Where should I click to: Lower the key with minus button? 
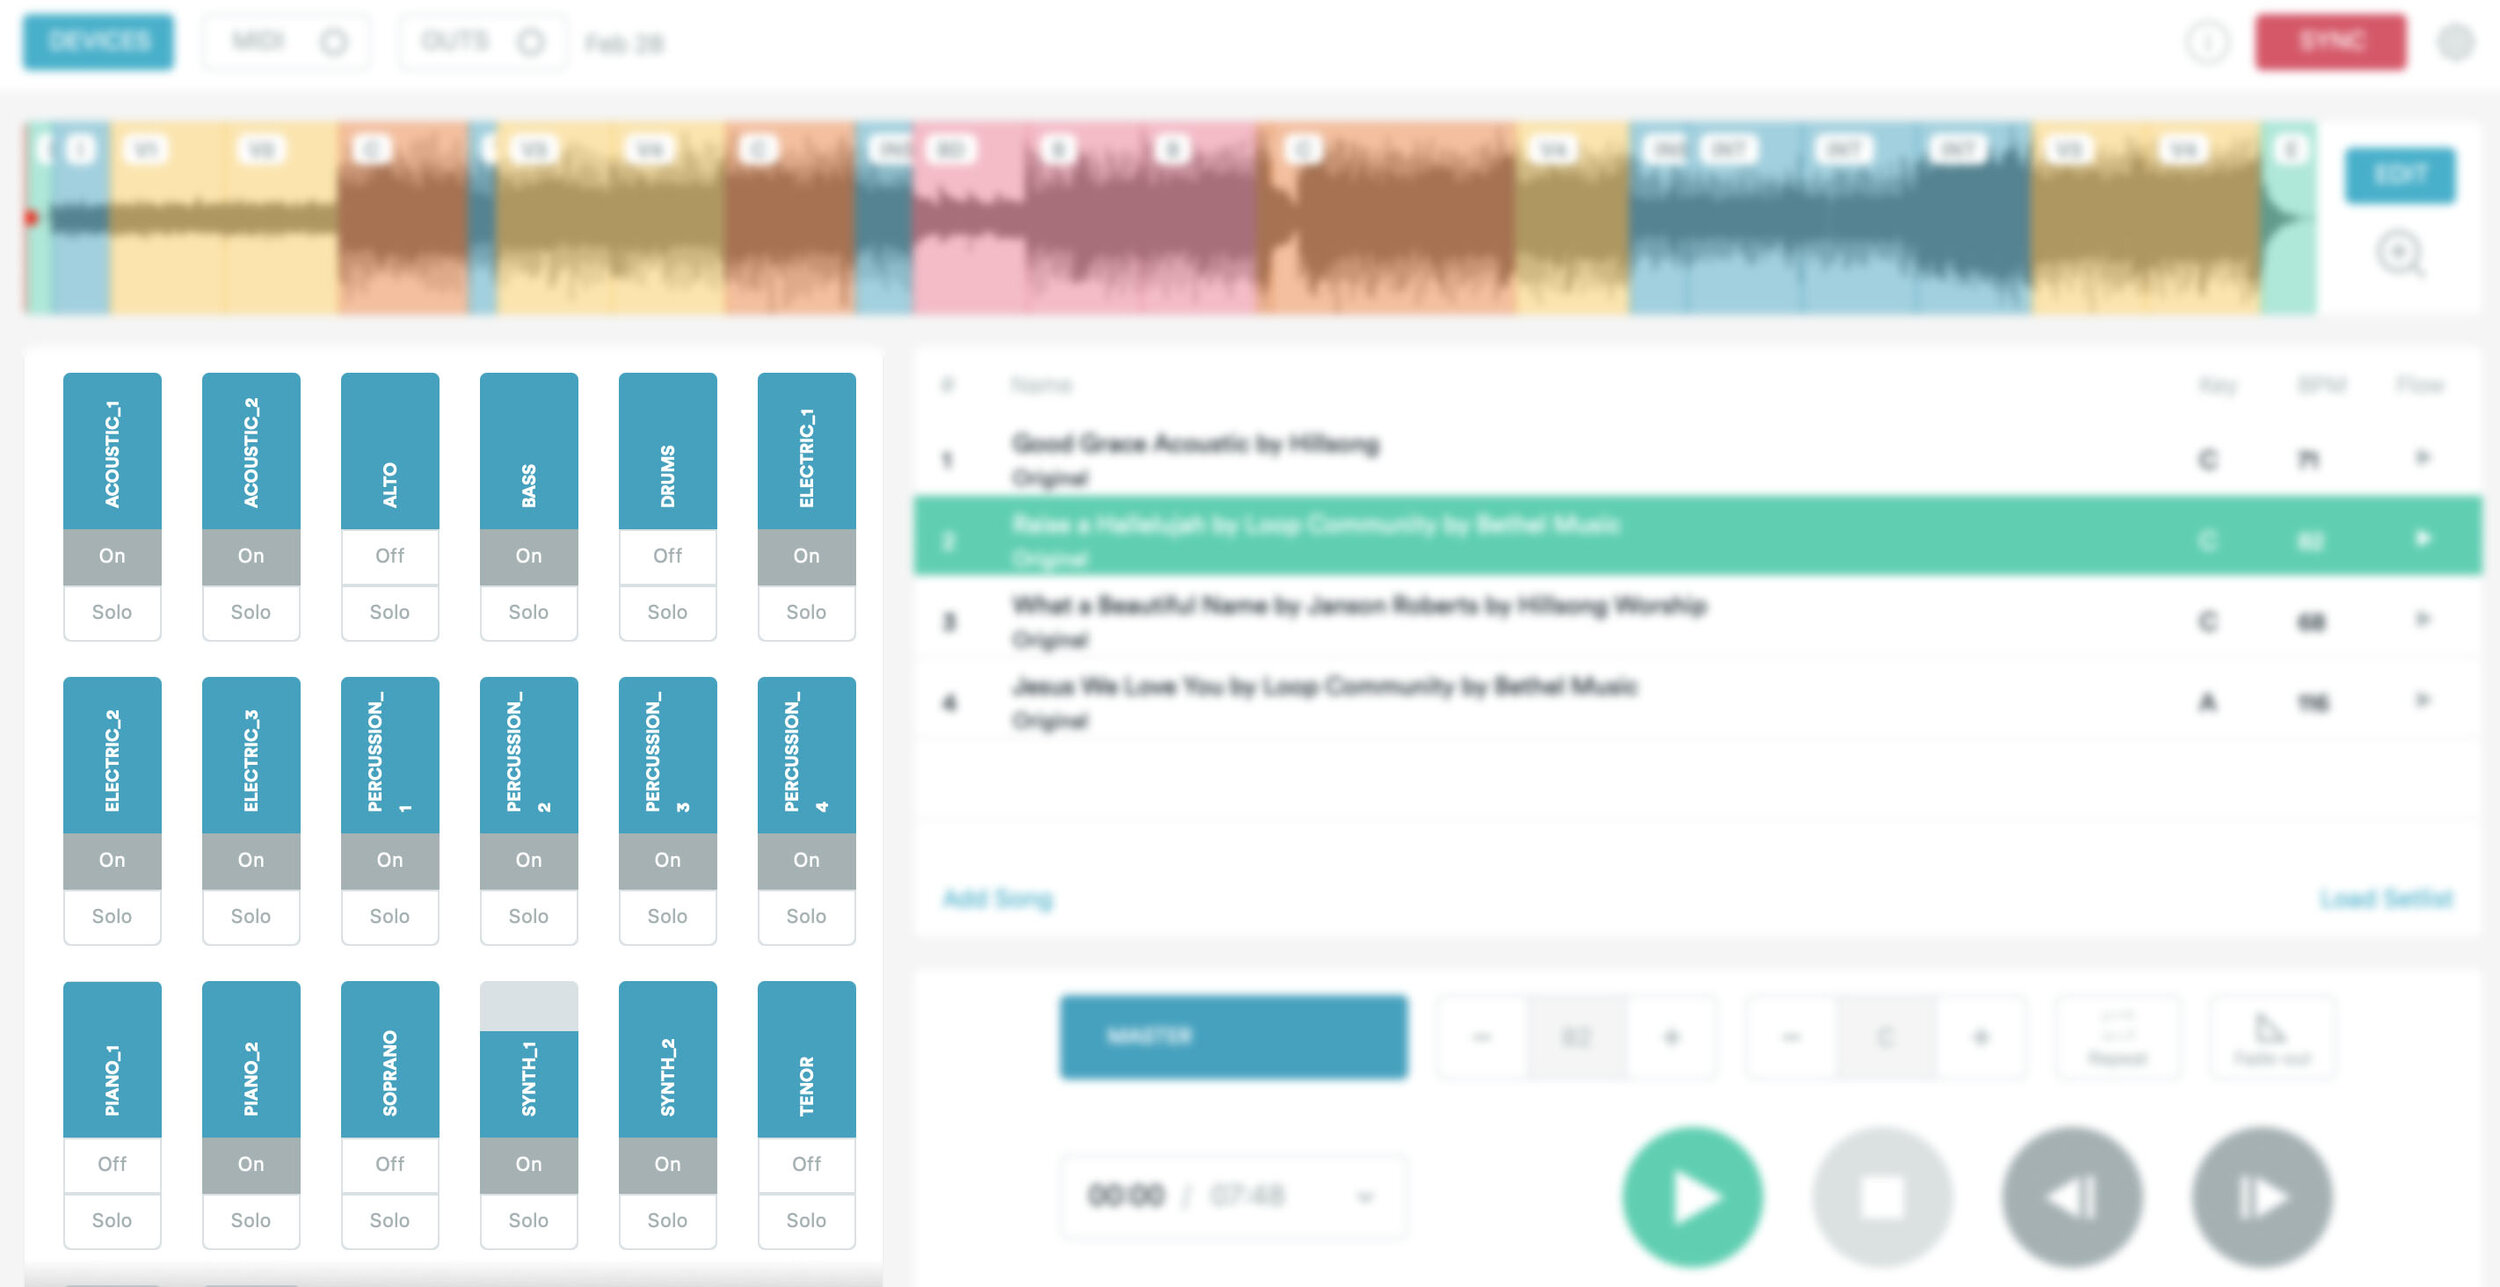pyautogui.click(x=1791, y=1038)
